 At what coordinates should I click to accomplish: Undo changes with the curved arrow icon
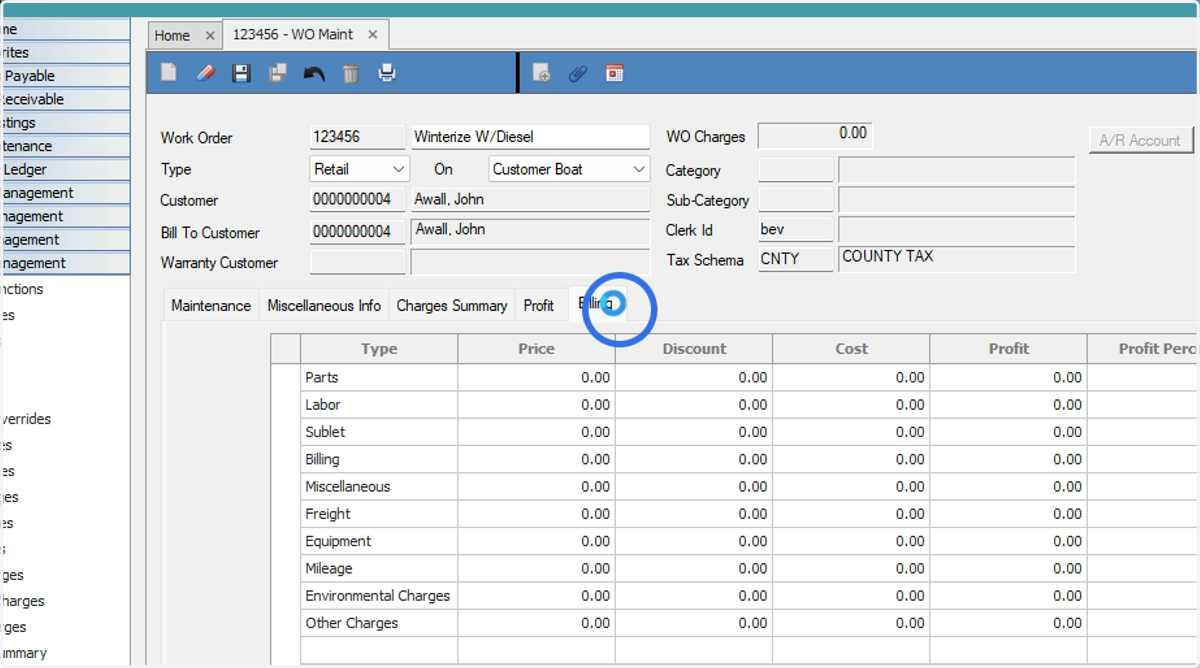(x=314, y=73)
